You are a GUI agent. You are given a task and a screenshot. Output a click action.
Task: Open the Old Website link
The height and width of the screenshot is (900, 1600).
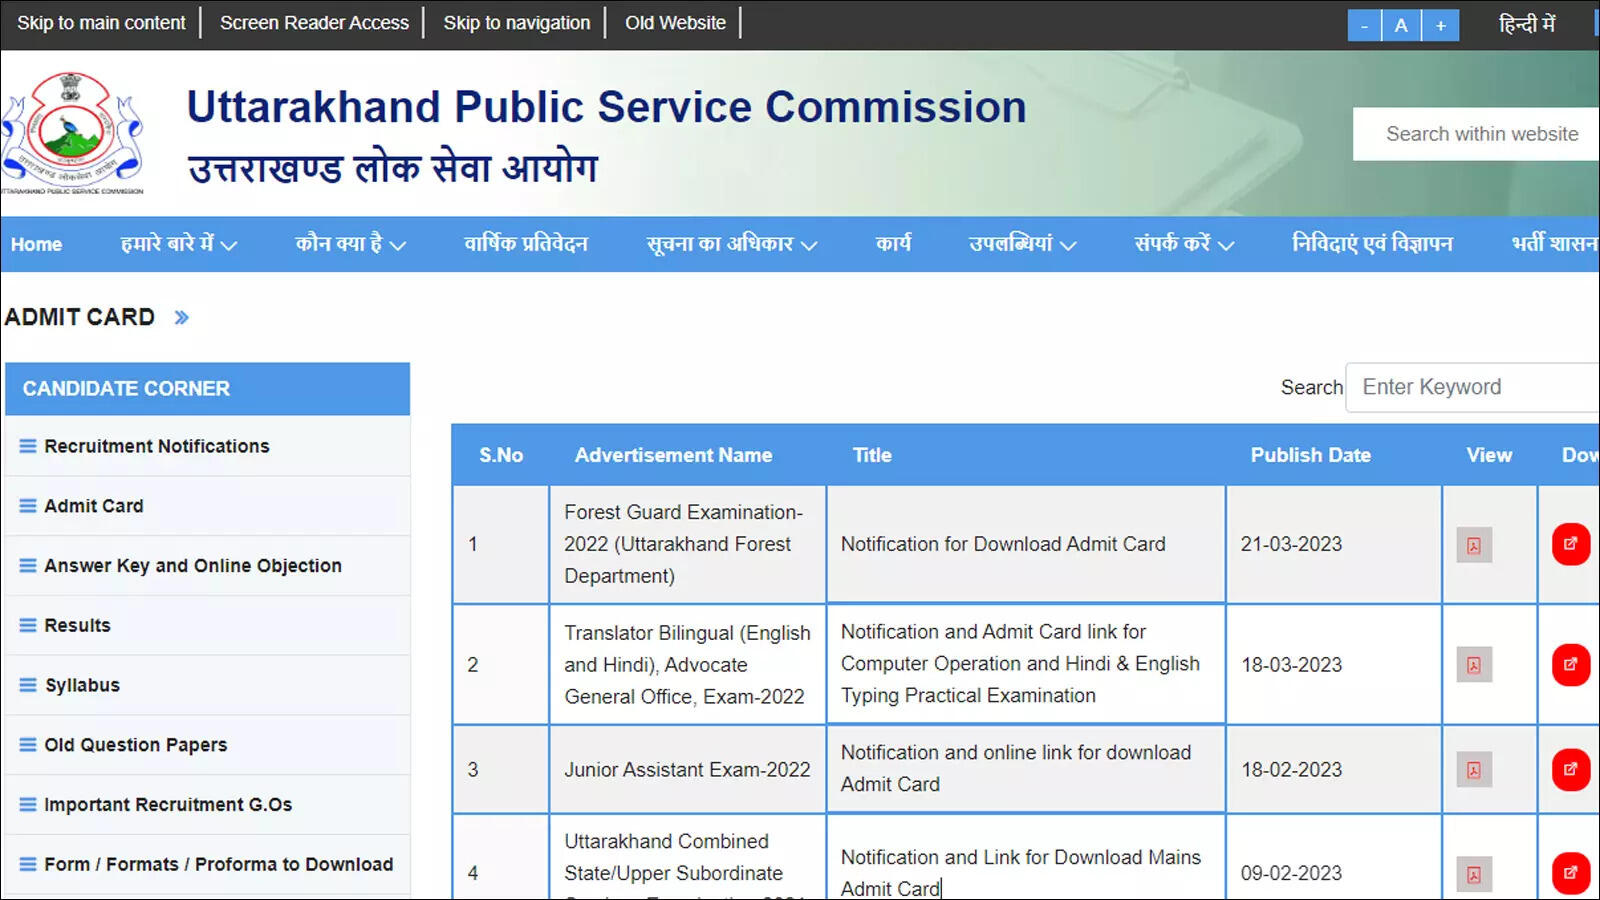pyautogui.click(x=675, y=23)
